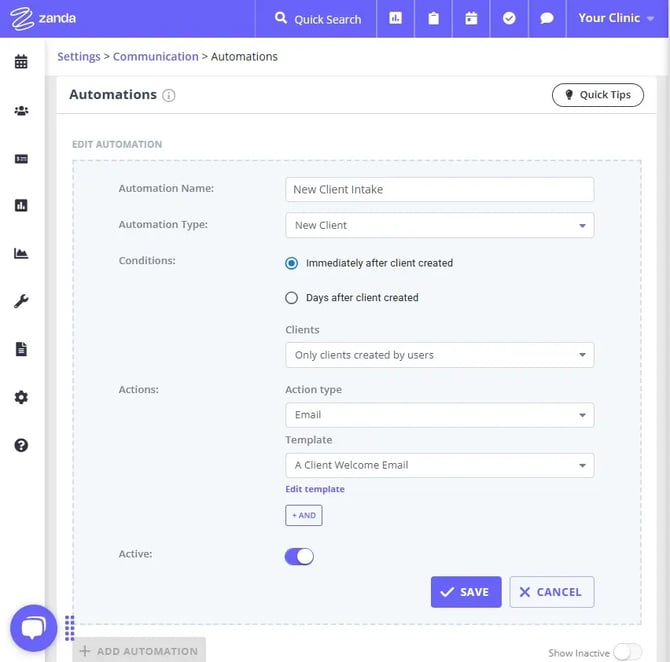The width and height of the screenshot is (670, 662).
Task: Toggle the Active switch off
Action: tap(299, 556)
